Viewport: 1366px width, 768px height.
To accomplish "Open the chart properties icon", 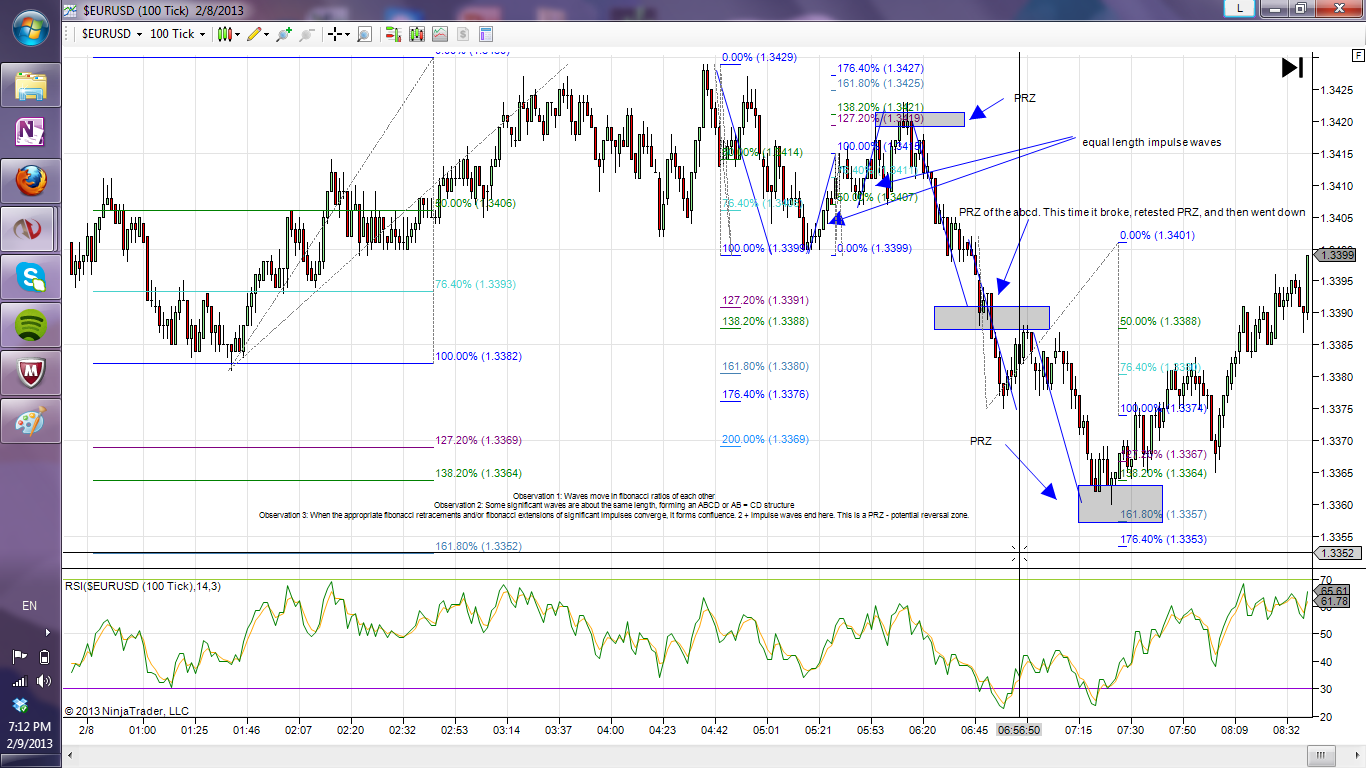I will point(487,34).
